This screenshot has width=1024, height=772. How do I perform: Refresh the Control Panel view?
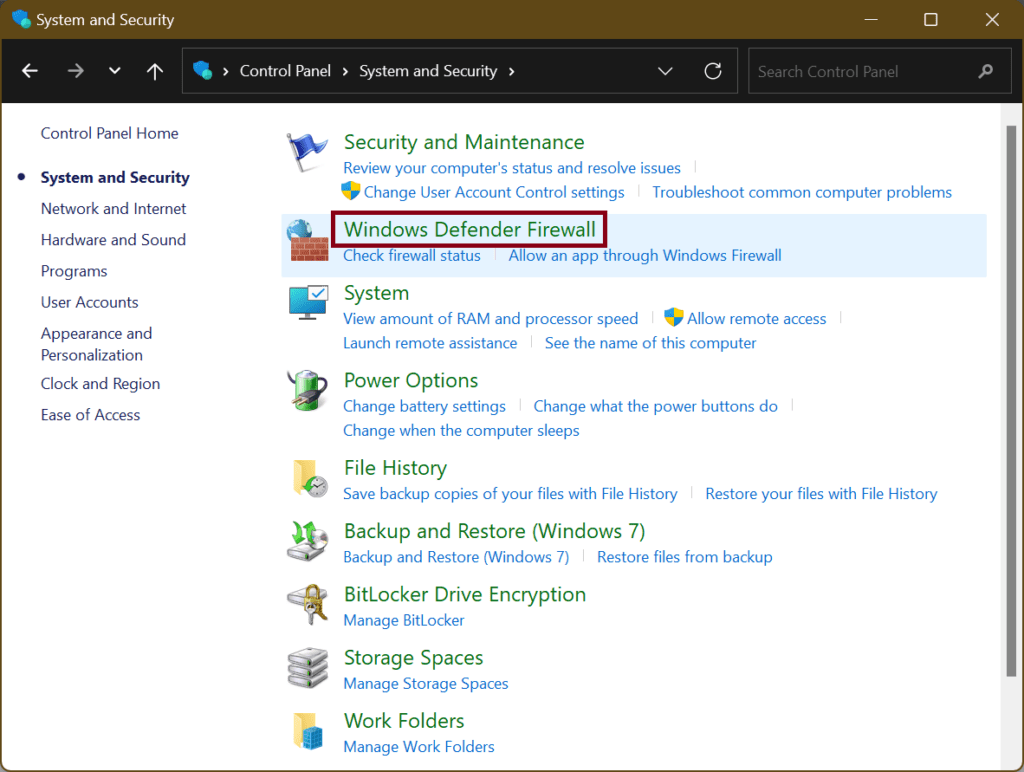click(712, 70)
